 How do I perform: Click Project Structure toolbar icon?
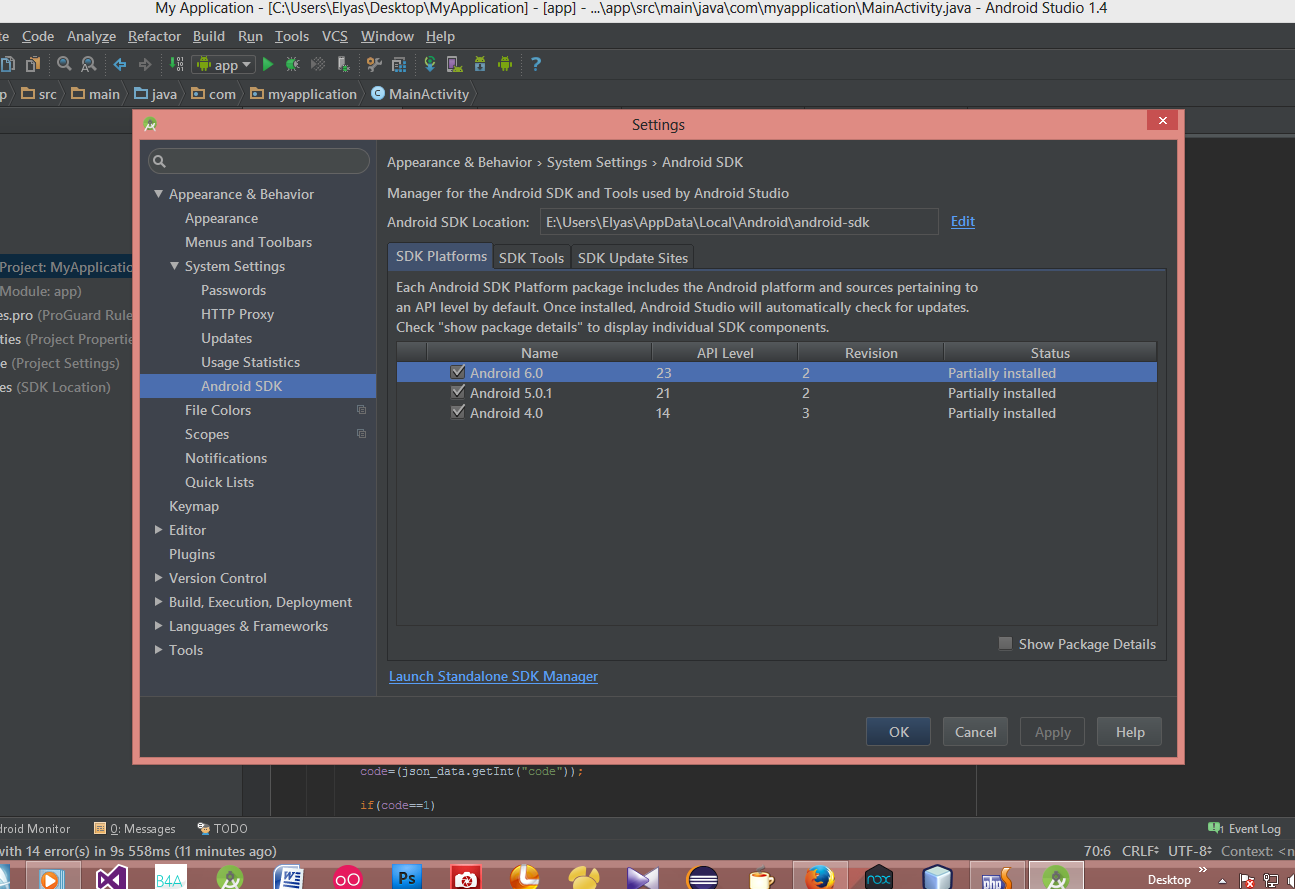[399, 64]
